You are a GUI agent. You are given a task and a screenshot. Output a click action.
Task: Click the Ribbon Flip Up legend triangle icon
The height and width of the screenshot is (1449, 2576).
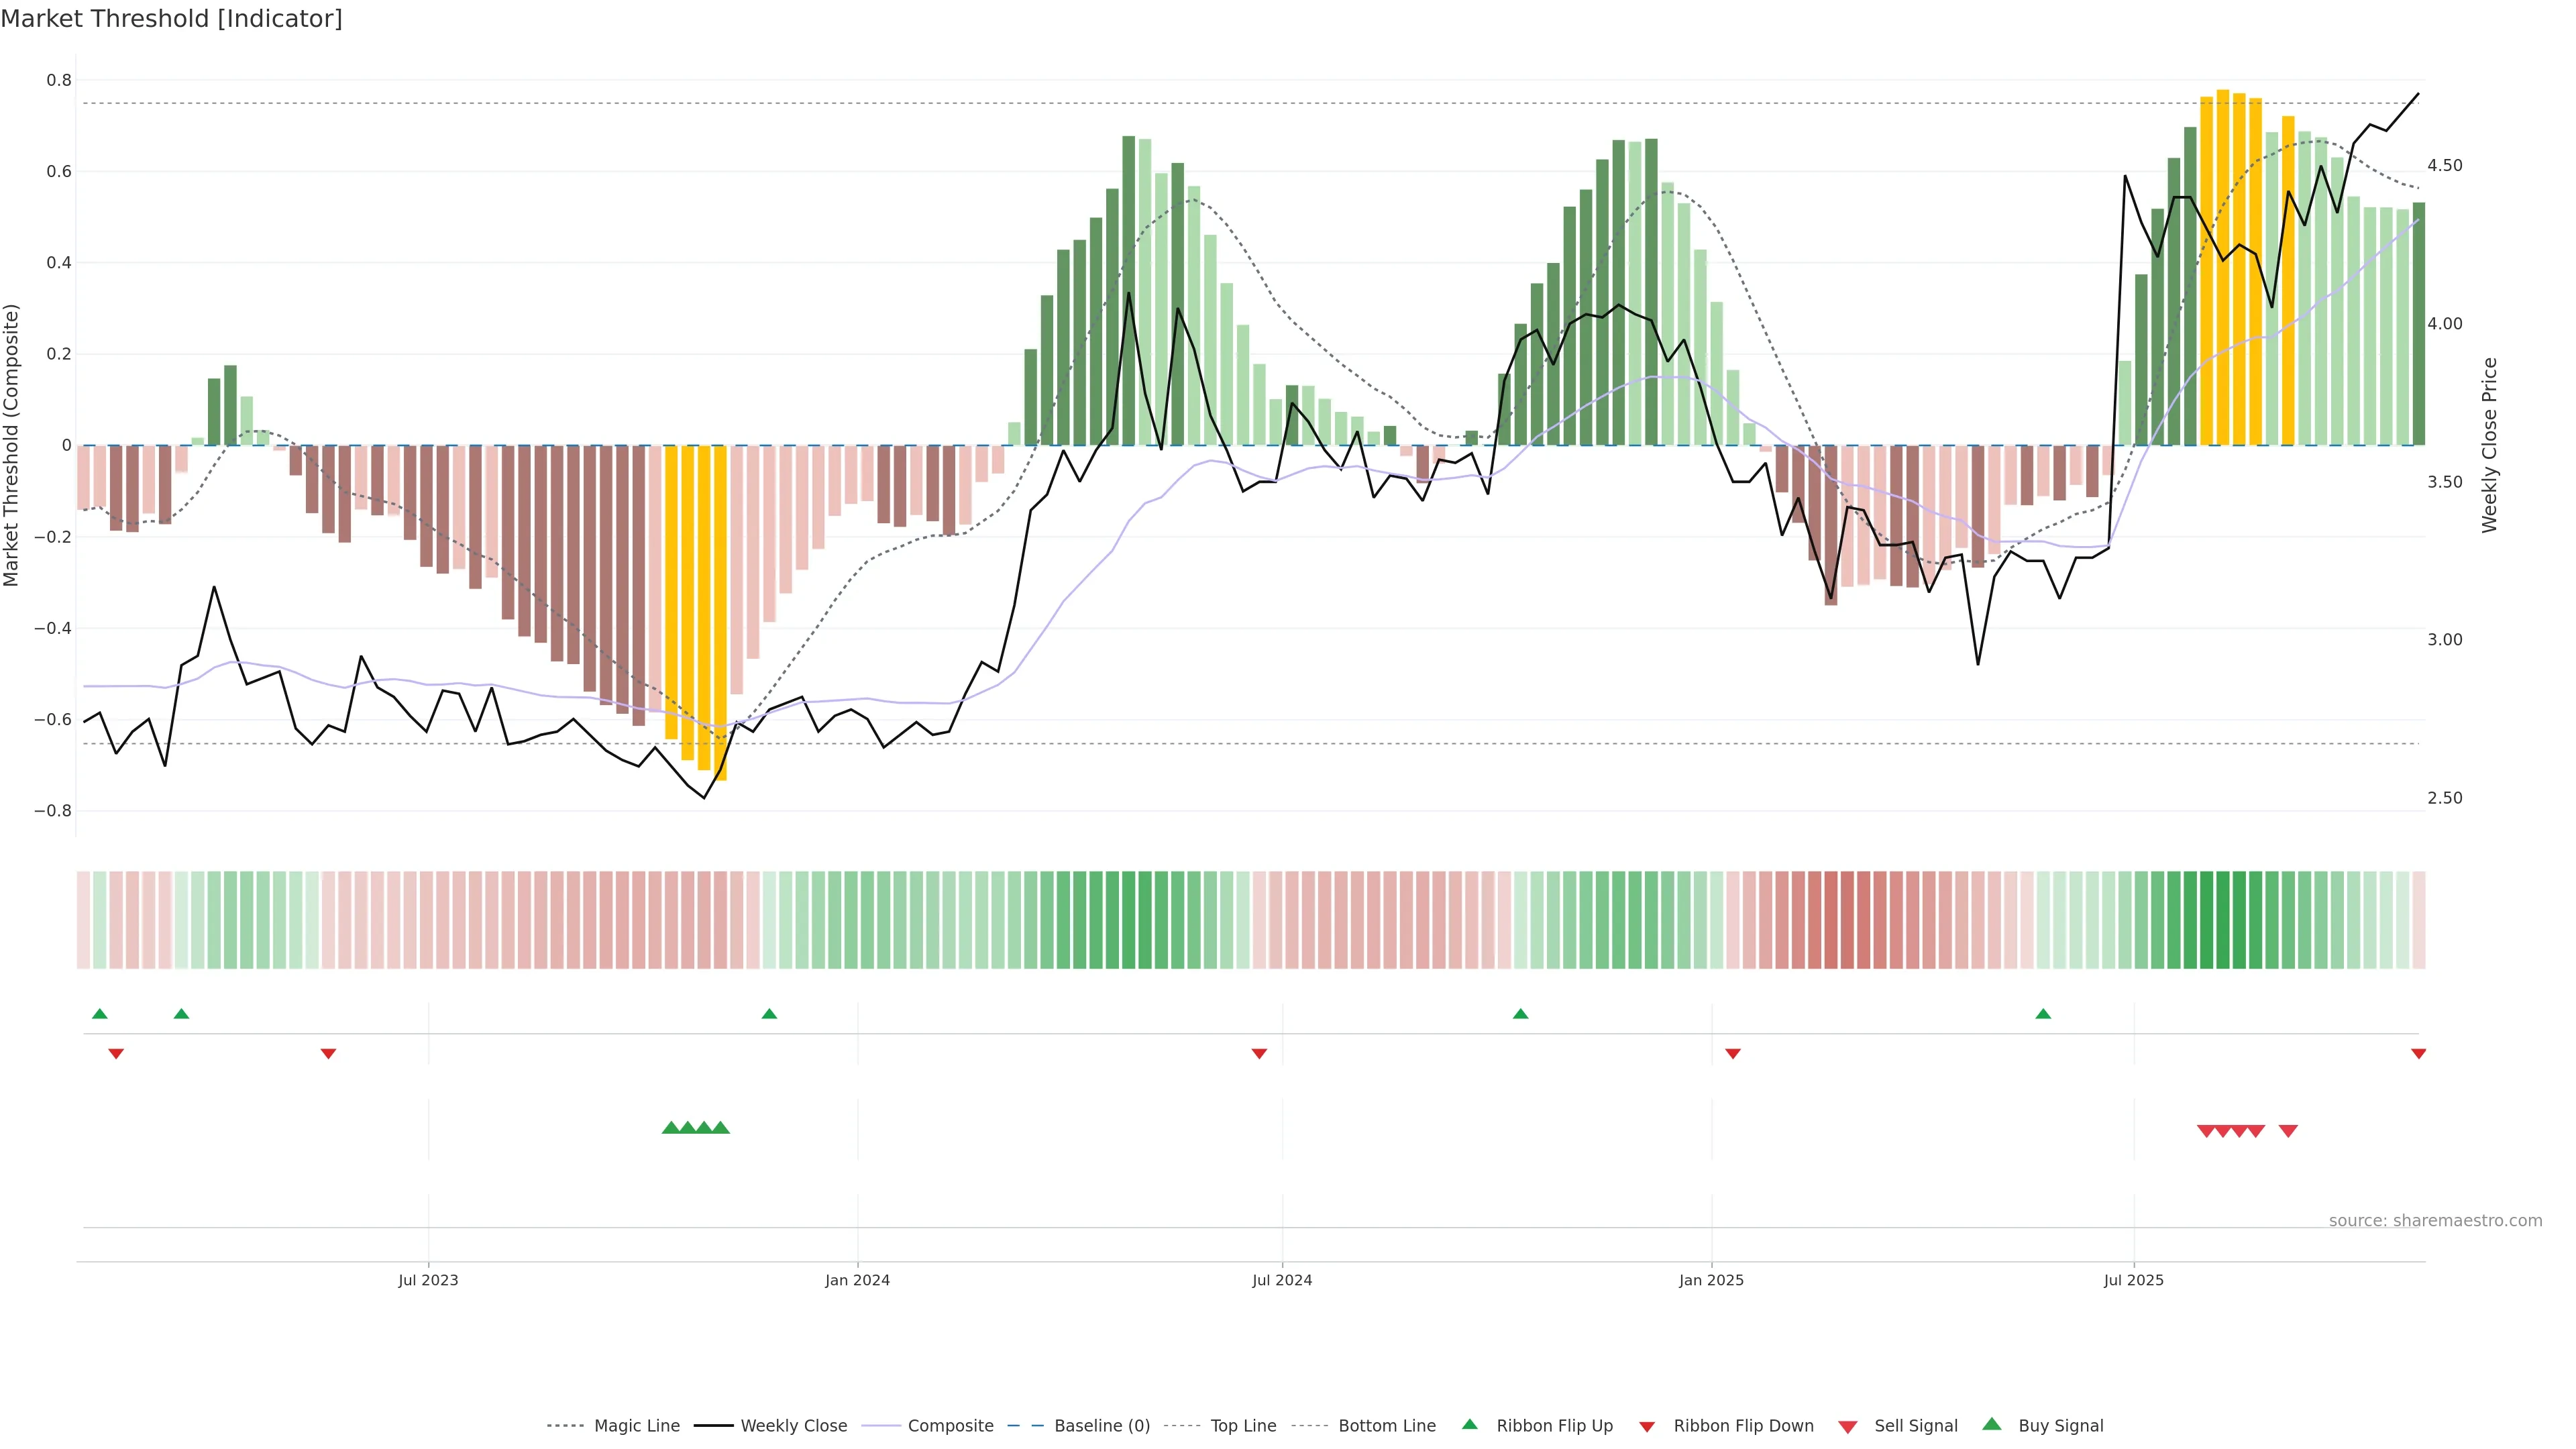coord(1469,1424)
